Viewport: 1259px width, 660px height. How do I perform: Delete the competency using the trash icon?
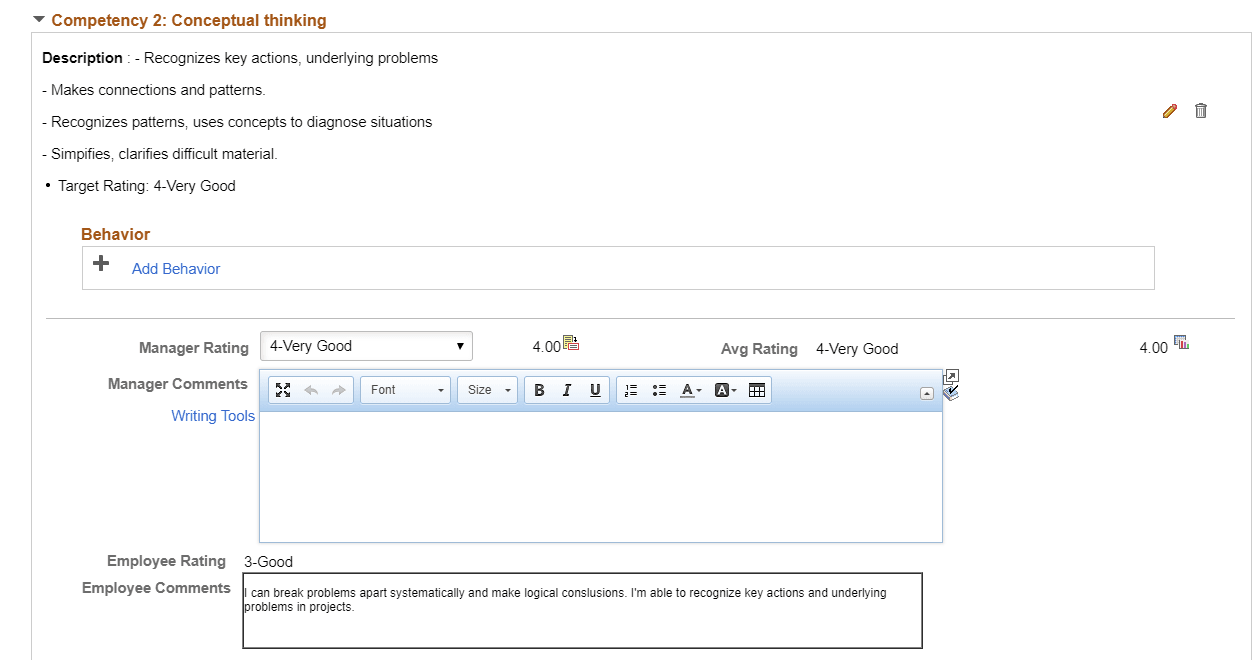(x=1201, y=111)
